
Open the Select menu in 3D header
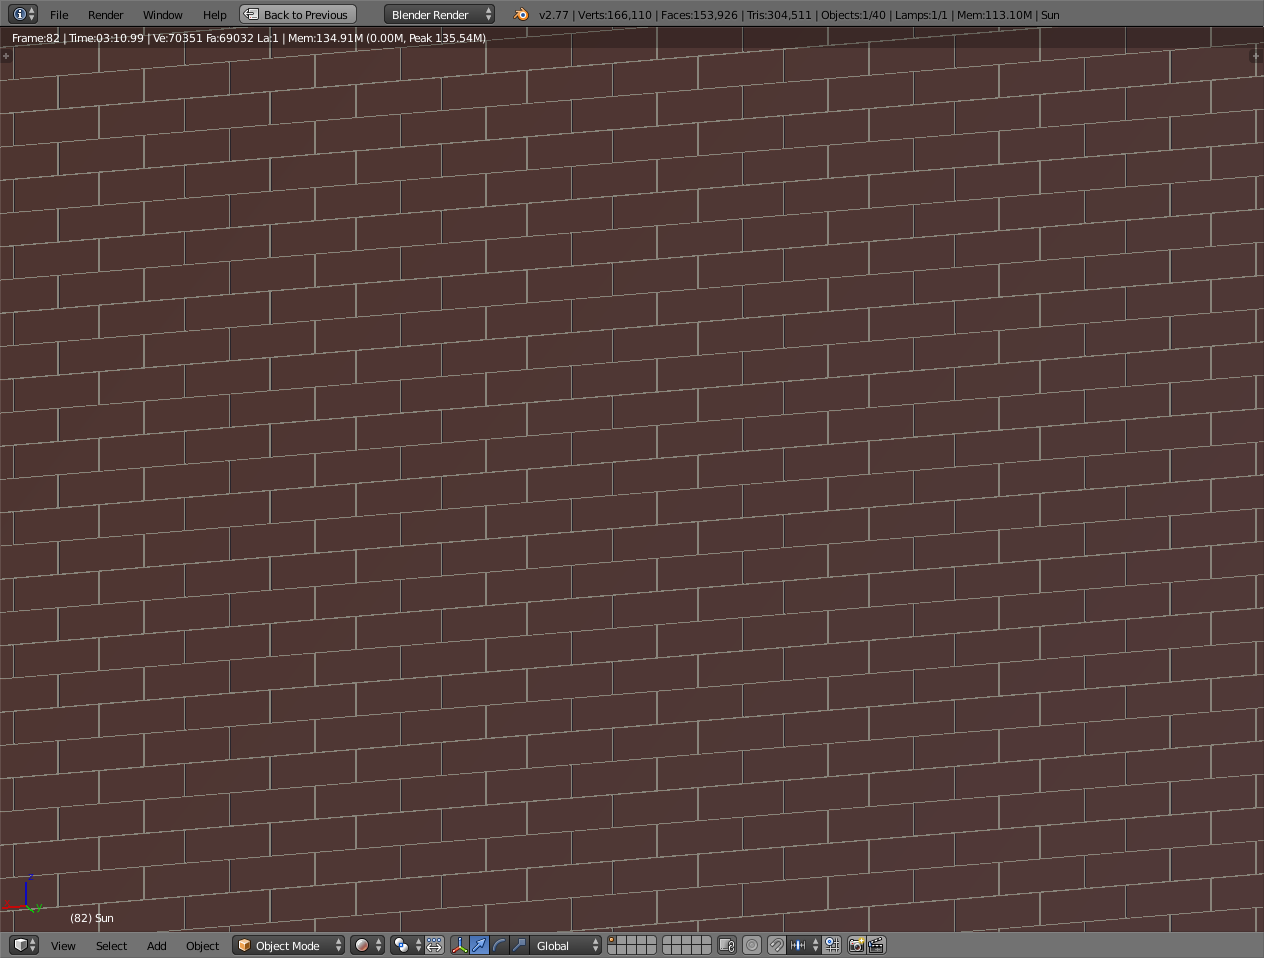tap(111, 946)
